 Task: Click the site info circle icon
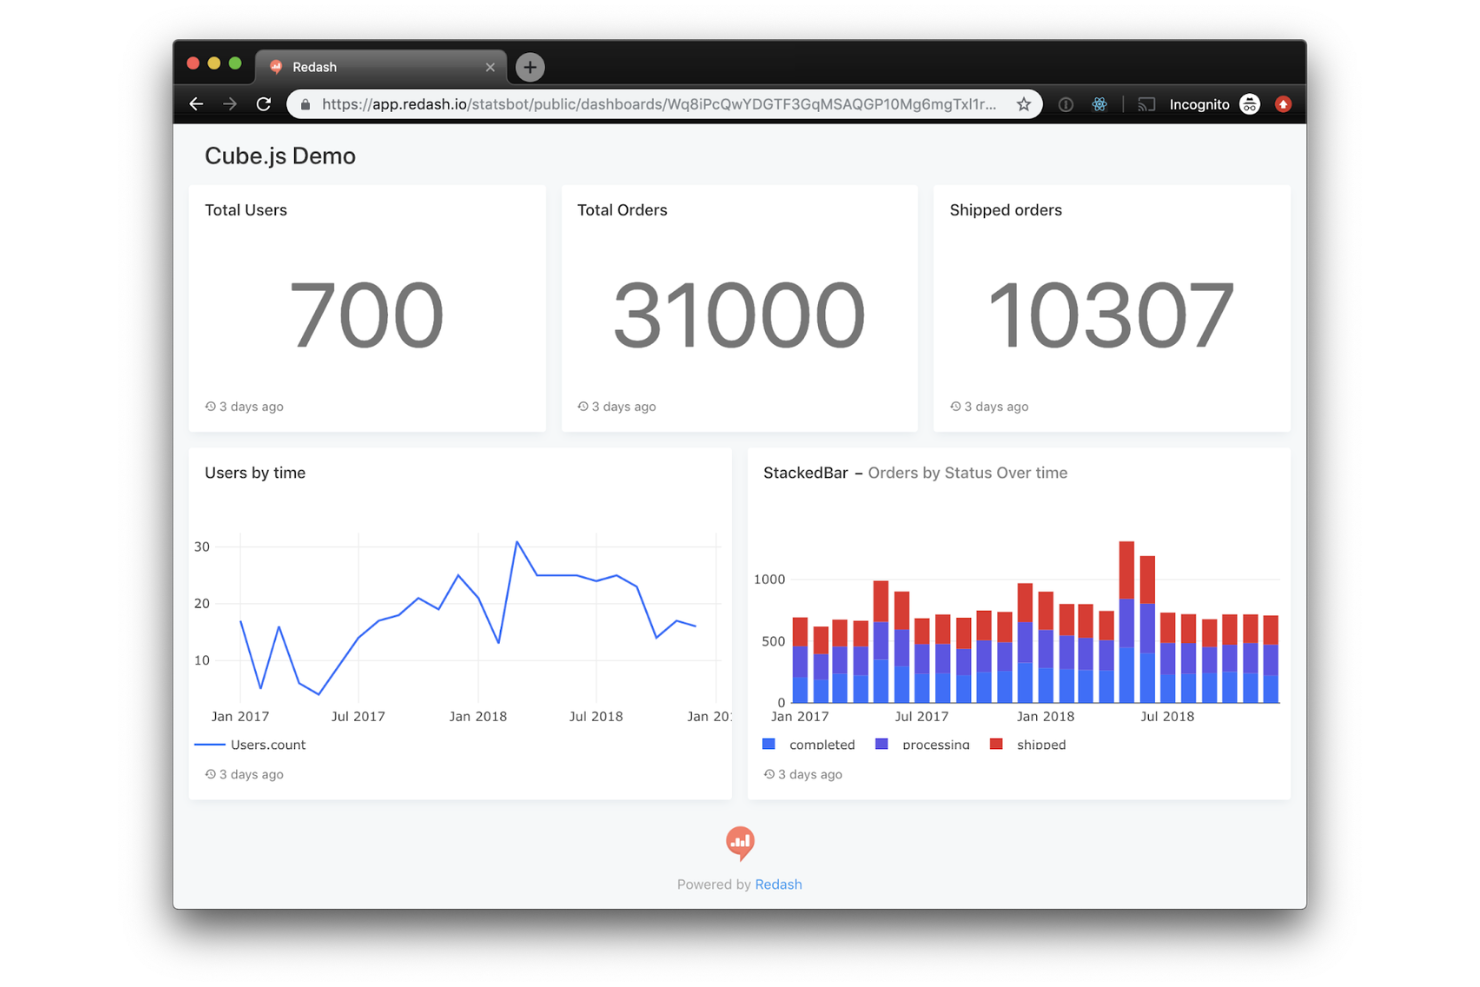coord(1066,104)
